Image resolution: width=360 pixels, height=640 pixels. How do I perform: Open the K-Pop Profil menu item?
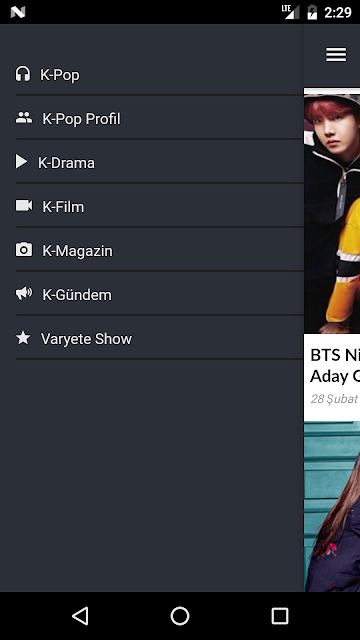160,118
